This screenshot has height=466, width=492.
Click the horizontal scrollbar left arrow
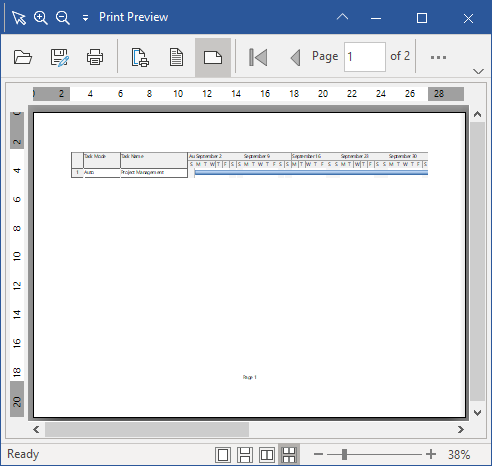36,429
